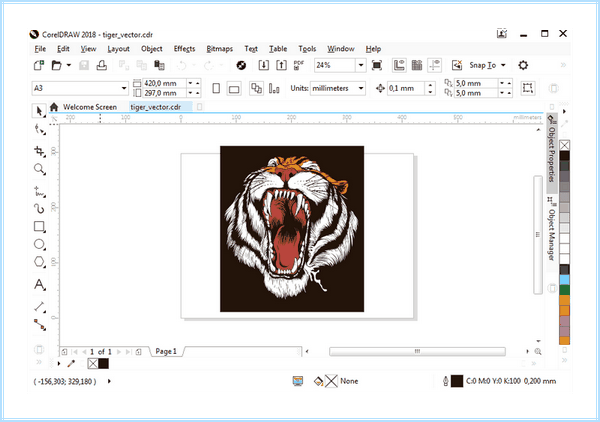Click the Print icon
The image size is (600, 422).
point(101,65)
